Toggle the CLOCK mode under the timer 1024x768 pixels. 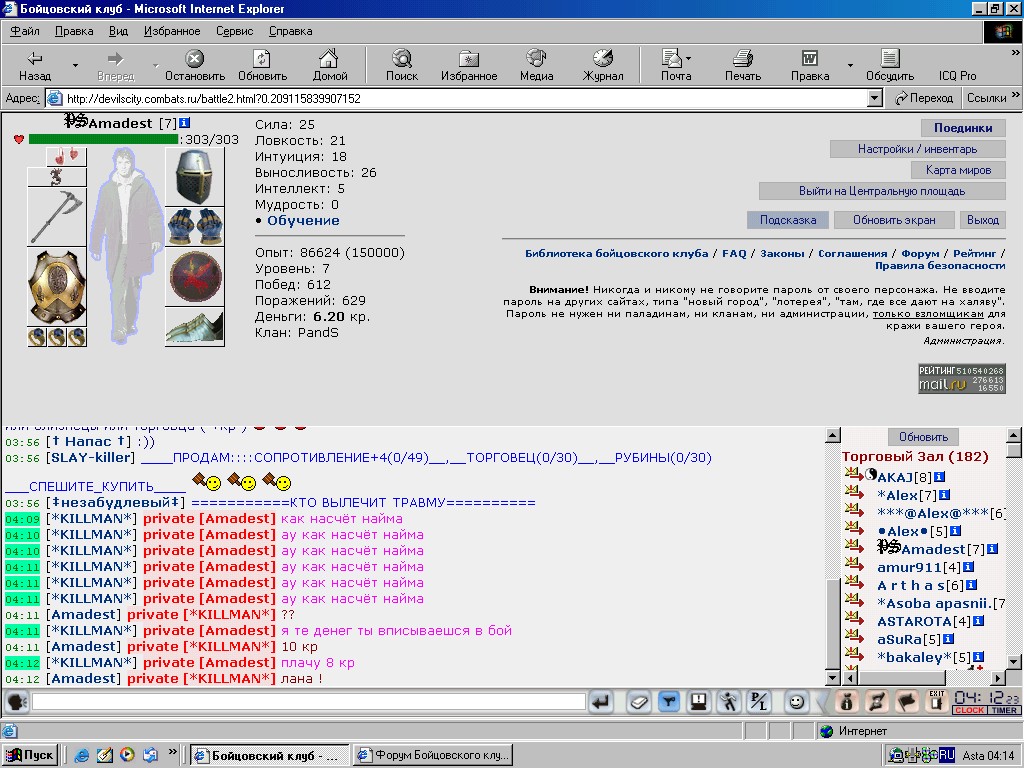click(970, 710)
